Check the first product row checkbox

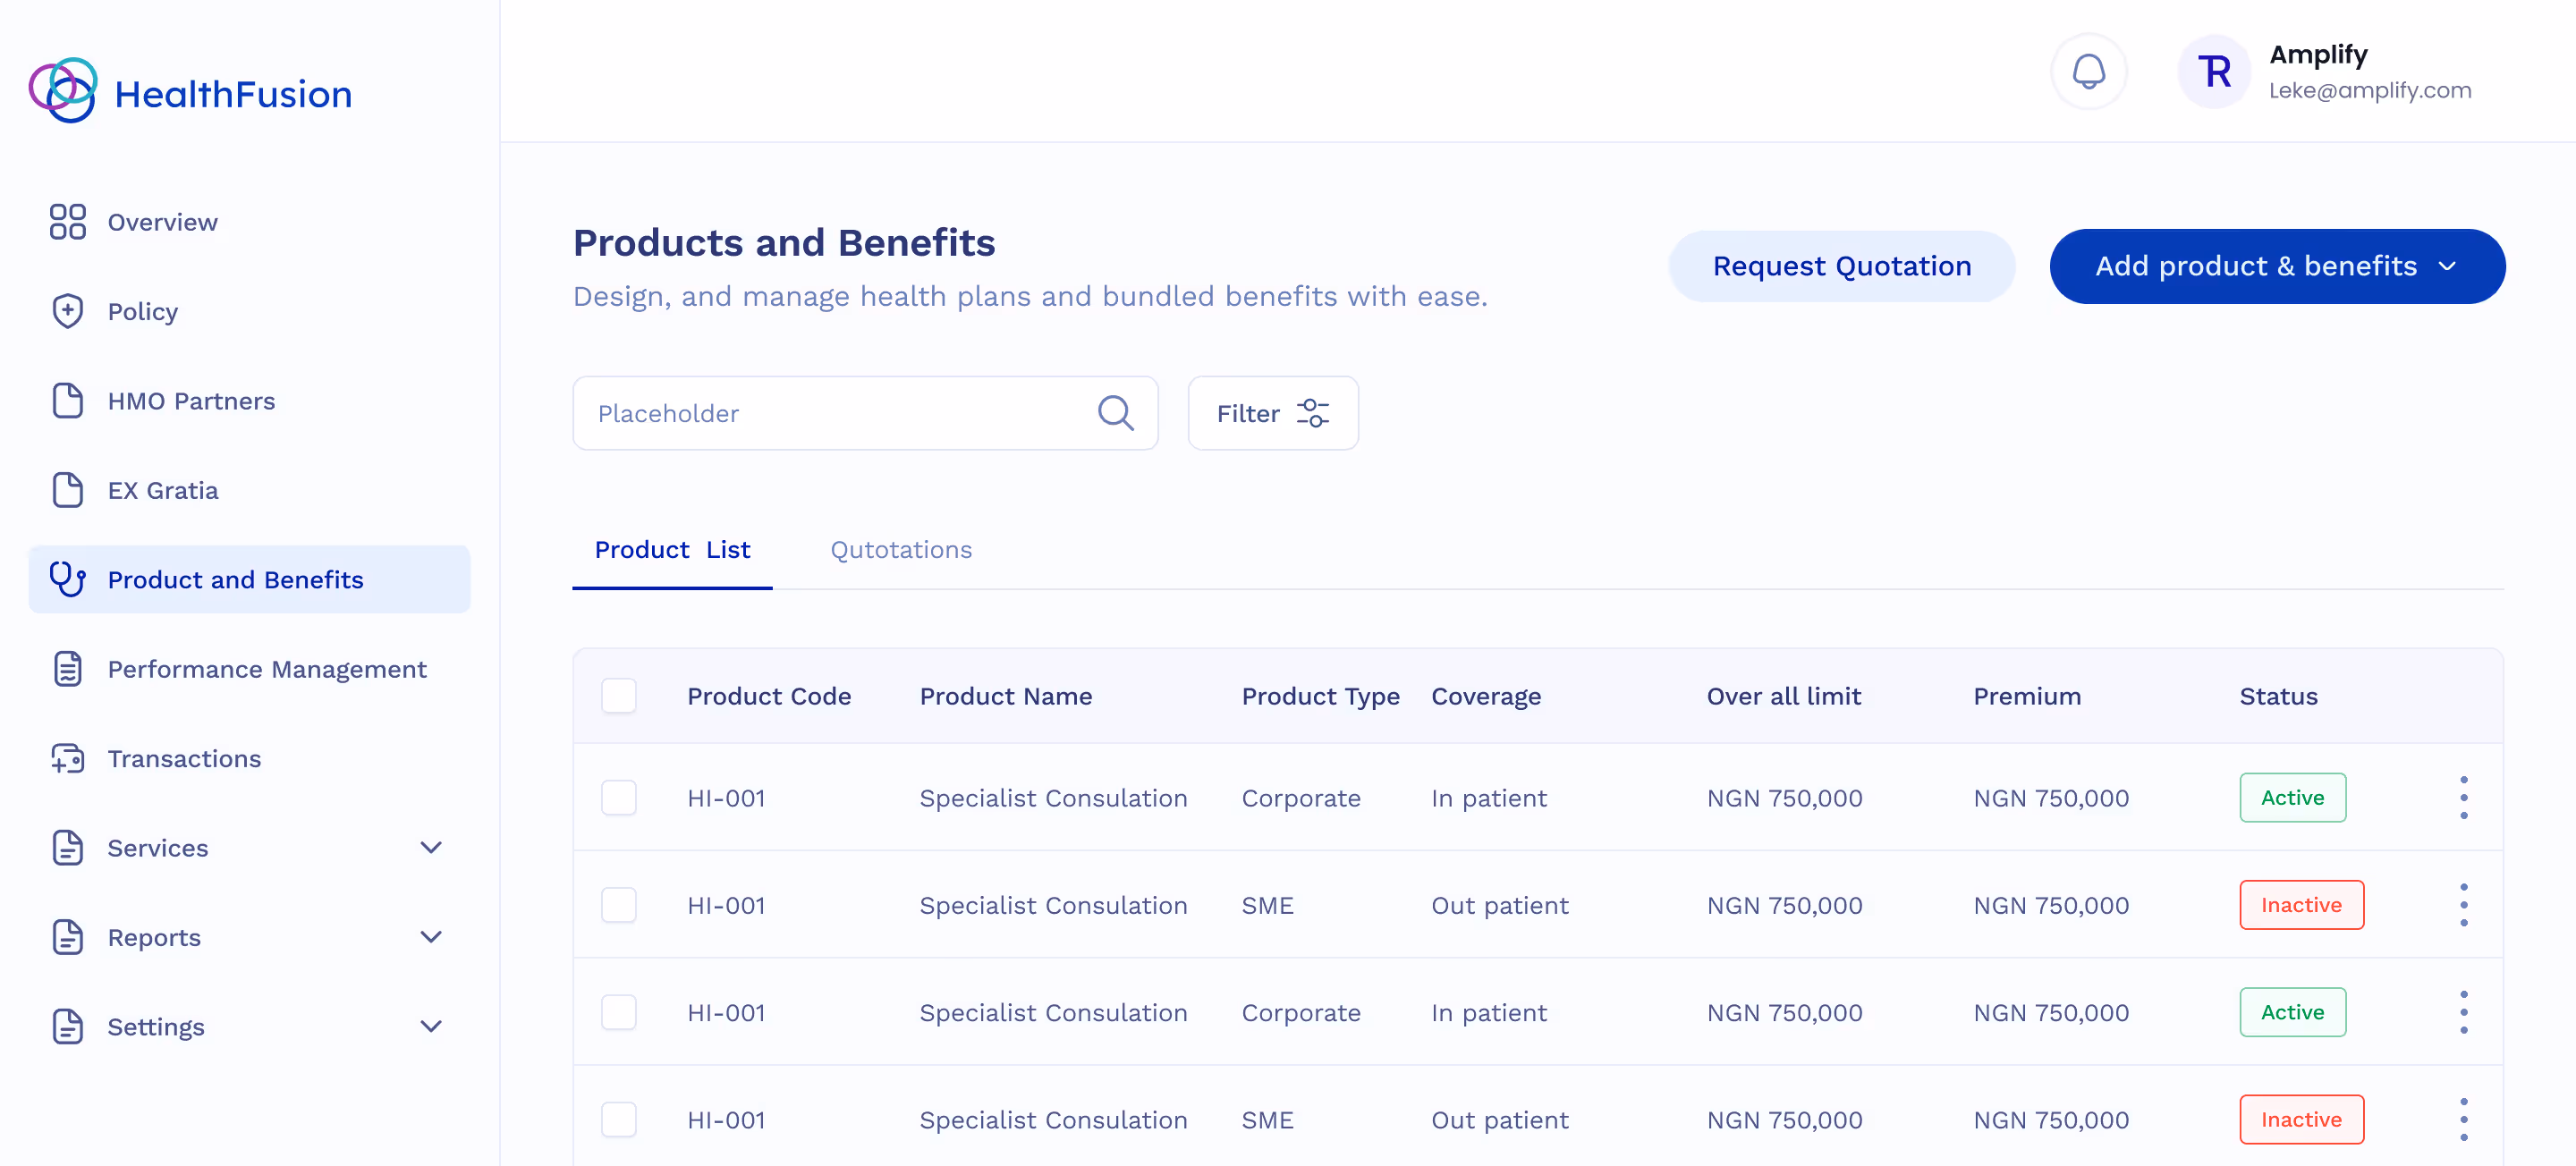point(618,798)
